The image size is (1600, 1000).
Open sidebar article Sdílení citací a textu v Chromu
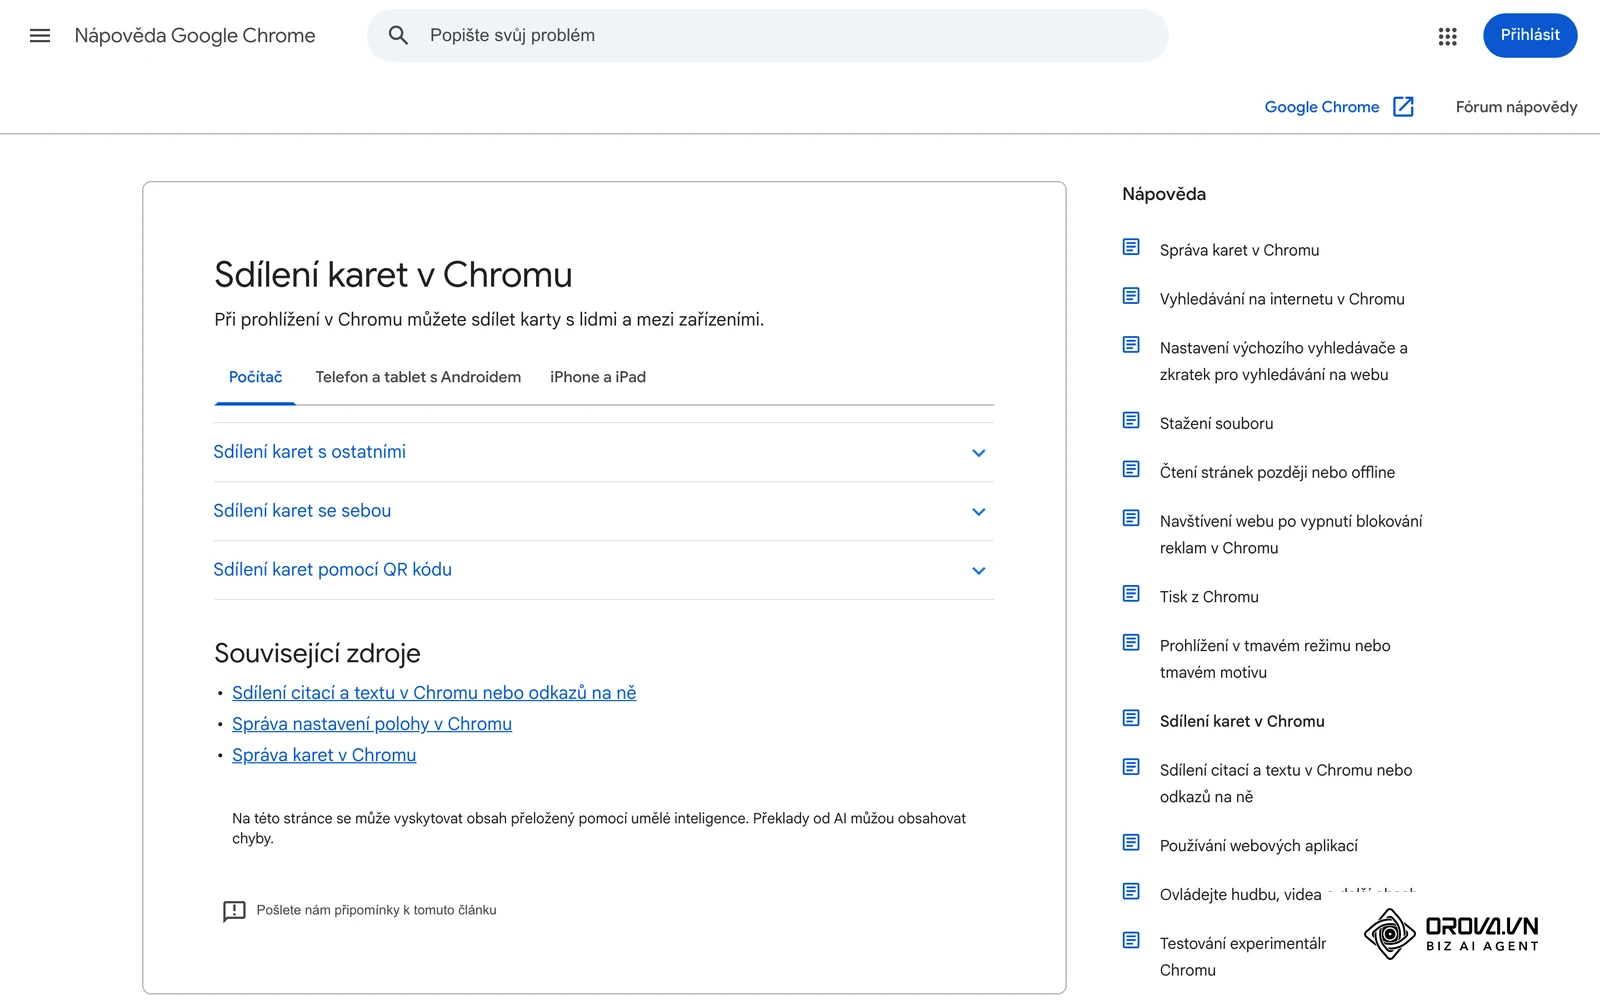click(1286, 783)
